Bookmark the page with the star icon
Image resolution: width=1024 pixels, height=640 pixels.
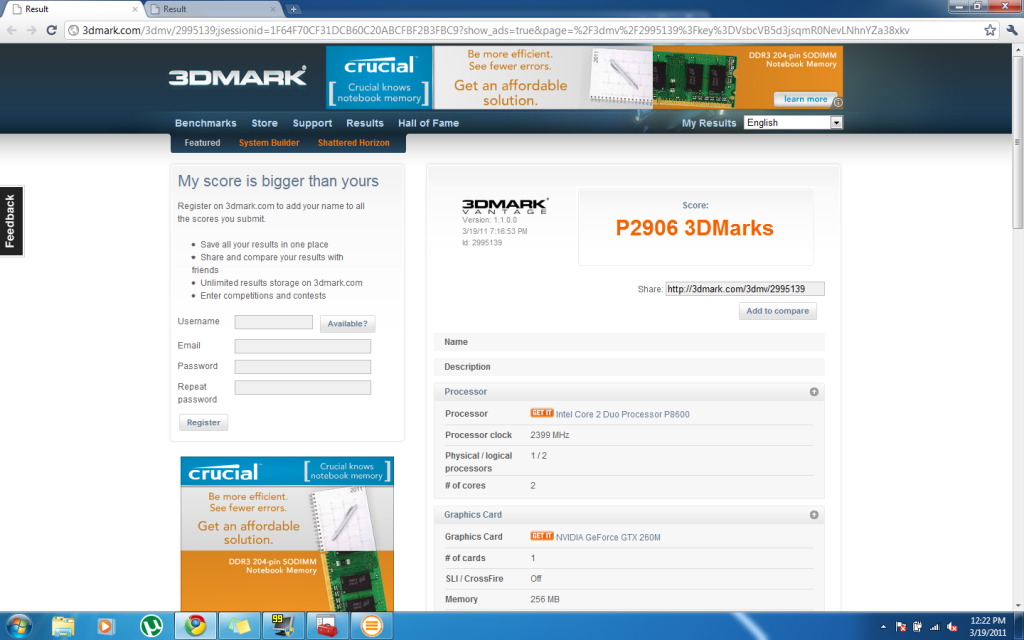[990, 30]
